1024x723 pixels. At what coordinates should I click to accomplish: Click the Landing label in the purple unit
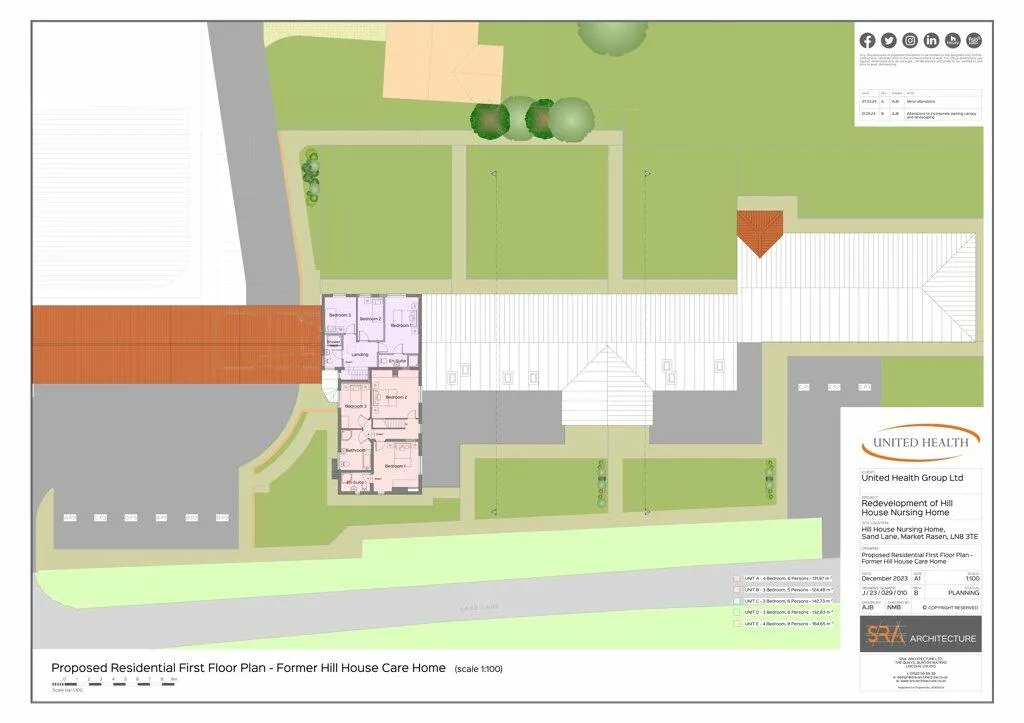(x=360, y=355)
